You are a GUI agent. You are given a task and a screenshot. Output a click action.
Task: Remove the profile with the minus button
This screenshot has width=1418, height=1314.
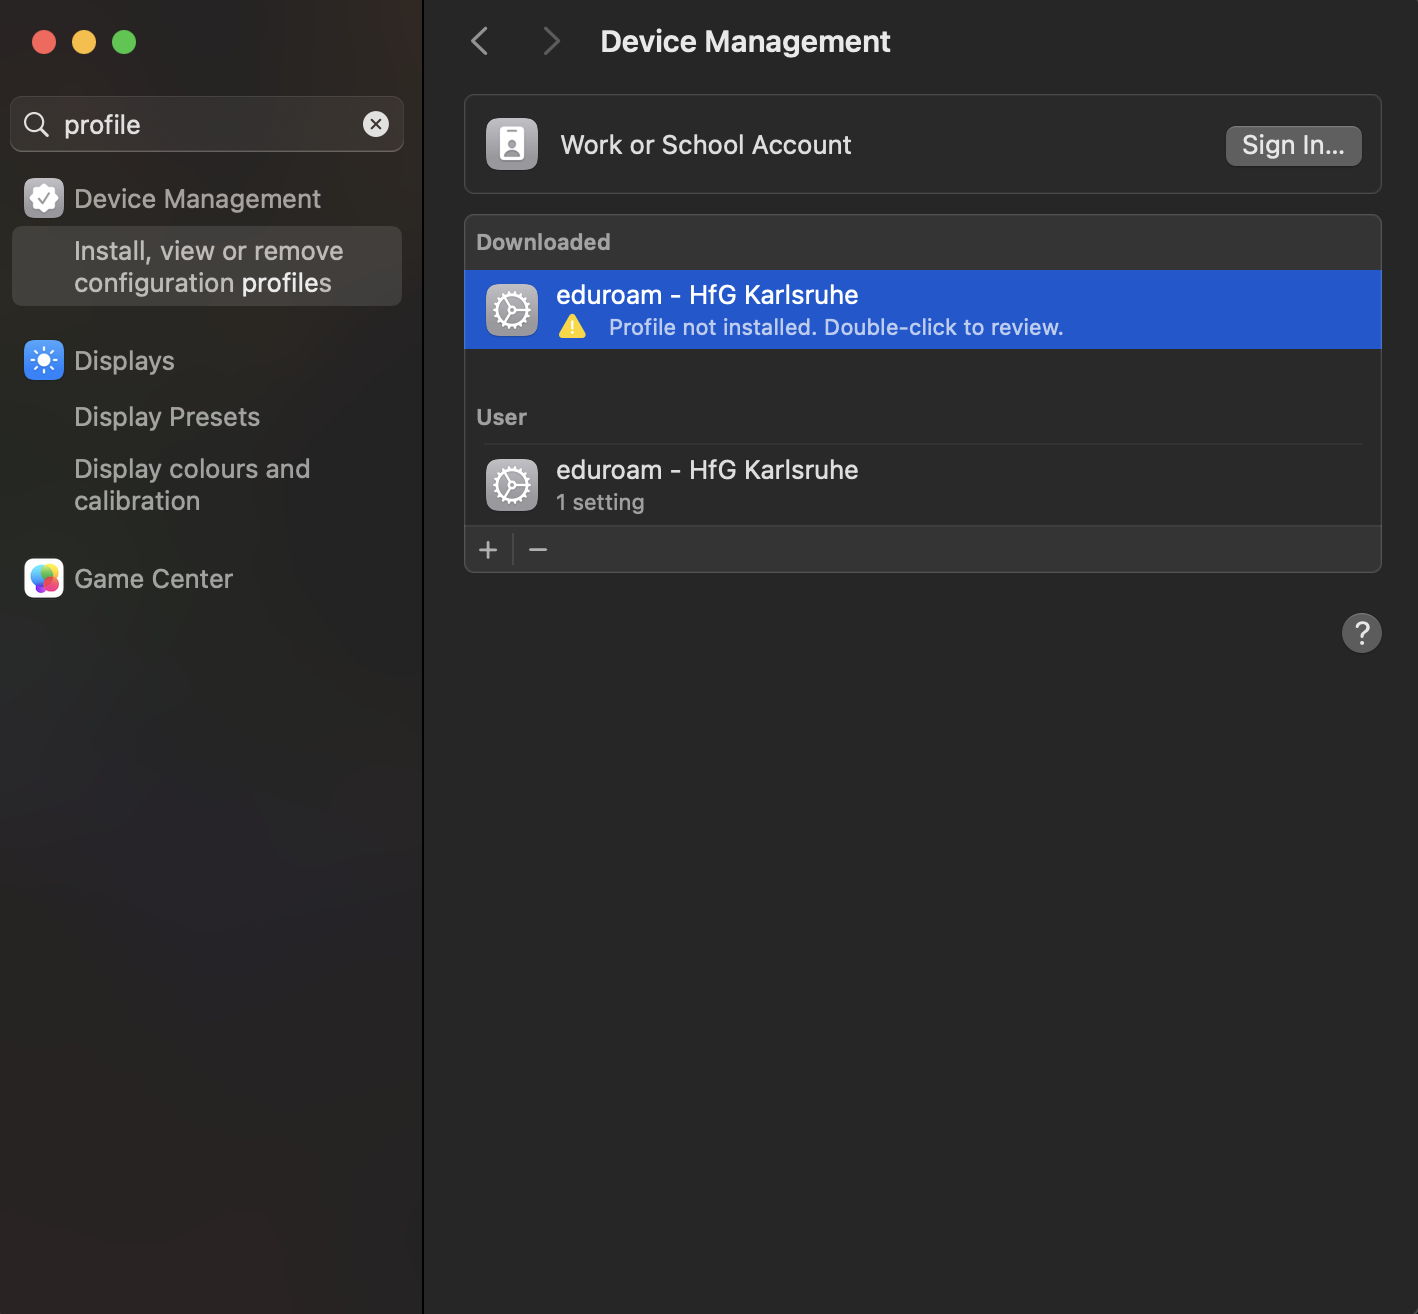(x=538, y=550)
